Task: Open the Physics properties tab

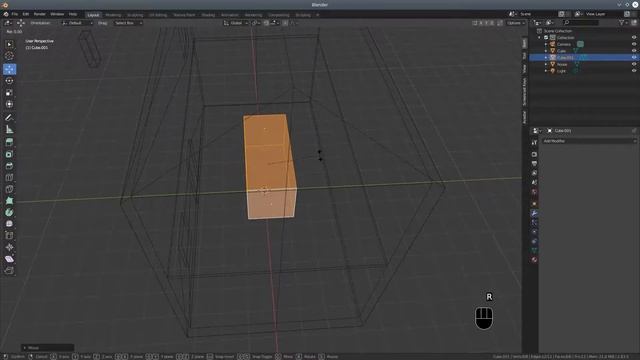Action: (x=534, y=232)
